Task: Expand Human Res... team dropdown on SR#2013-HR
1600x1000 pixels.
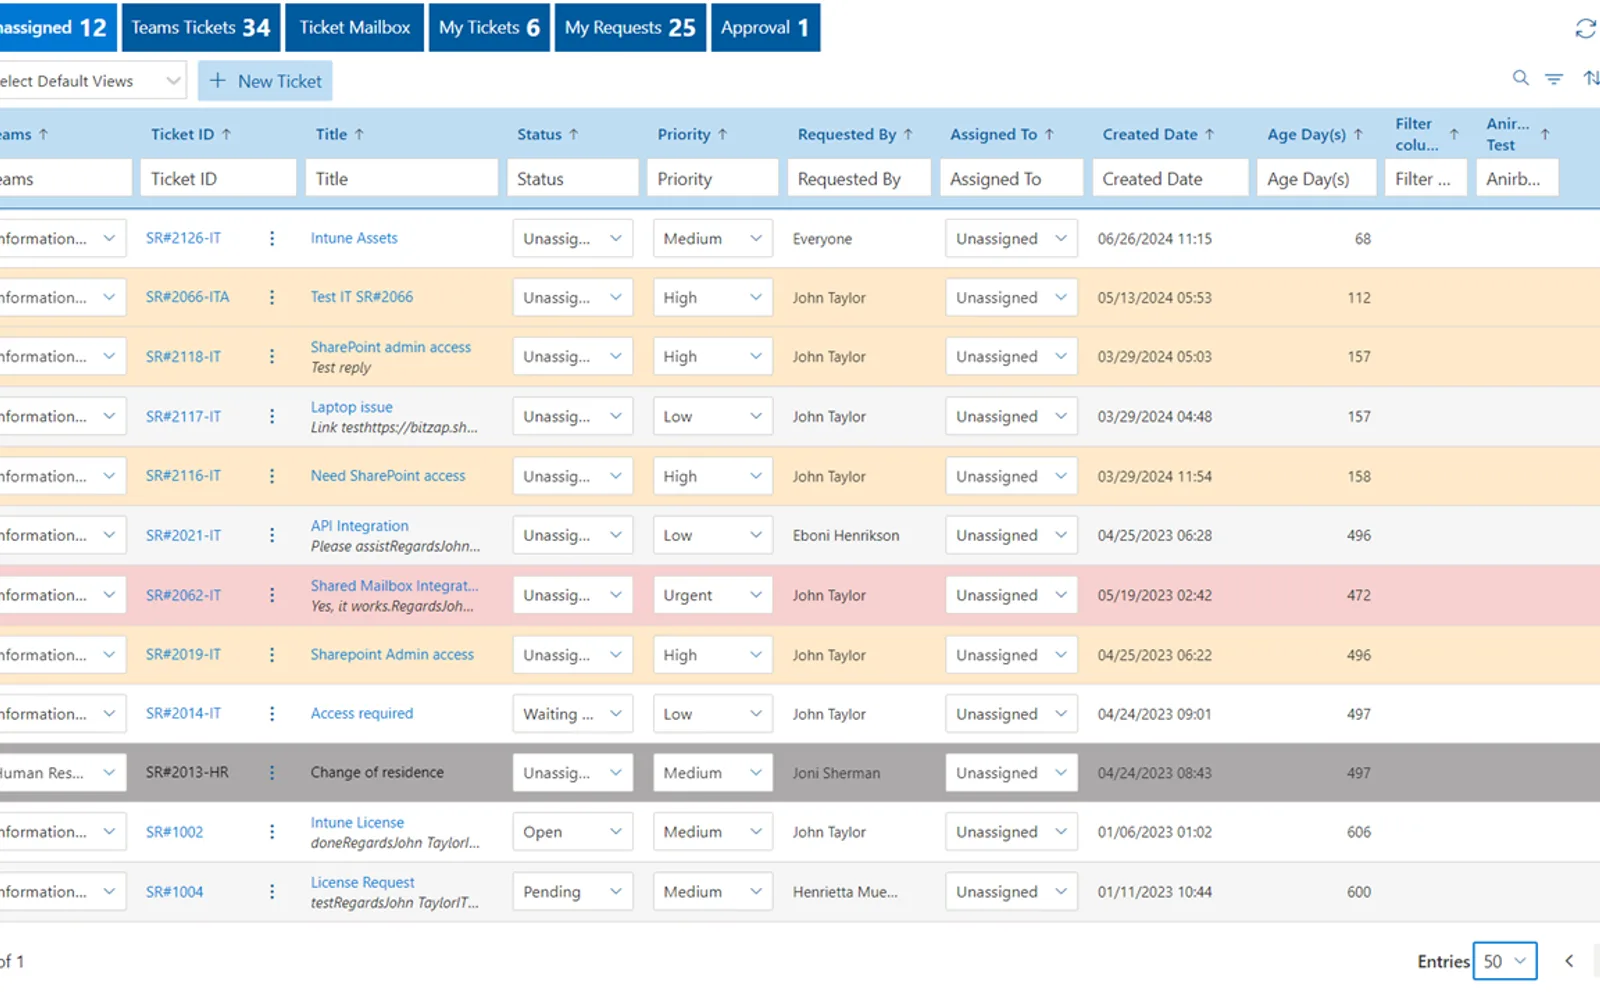Action: (x=62, y=773)
